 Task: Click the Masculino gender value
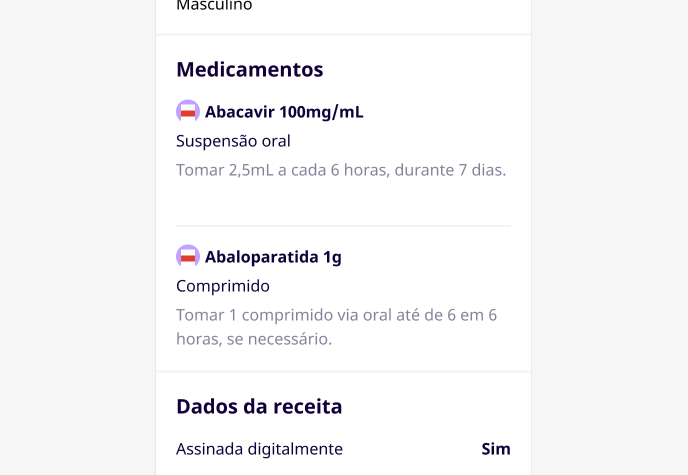point(214,6)
